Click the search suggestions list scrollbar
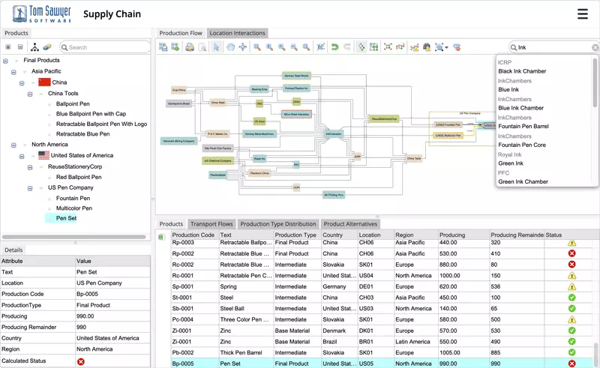The image size is (600, 368). point(594,82)
